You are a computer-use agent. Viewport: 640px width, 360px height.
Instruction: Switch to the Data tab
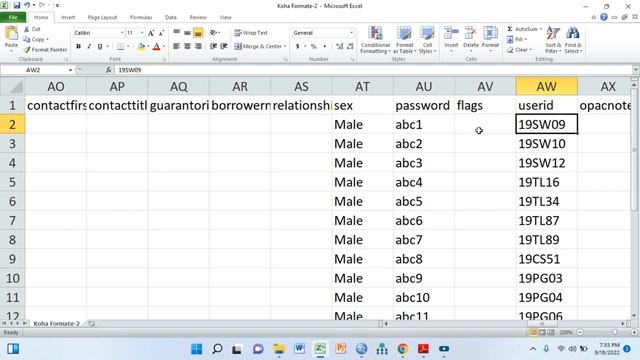171,17
